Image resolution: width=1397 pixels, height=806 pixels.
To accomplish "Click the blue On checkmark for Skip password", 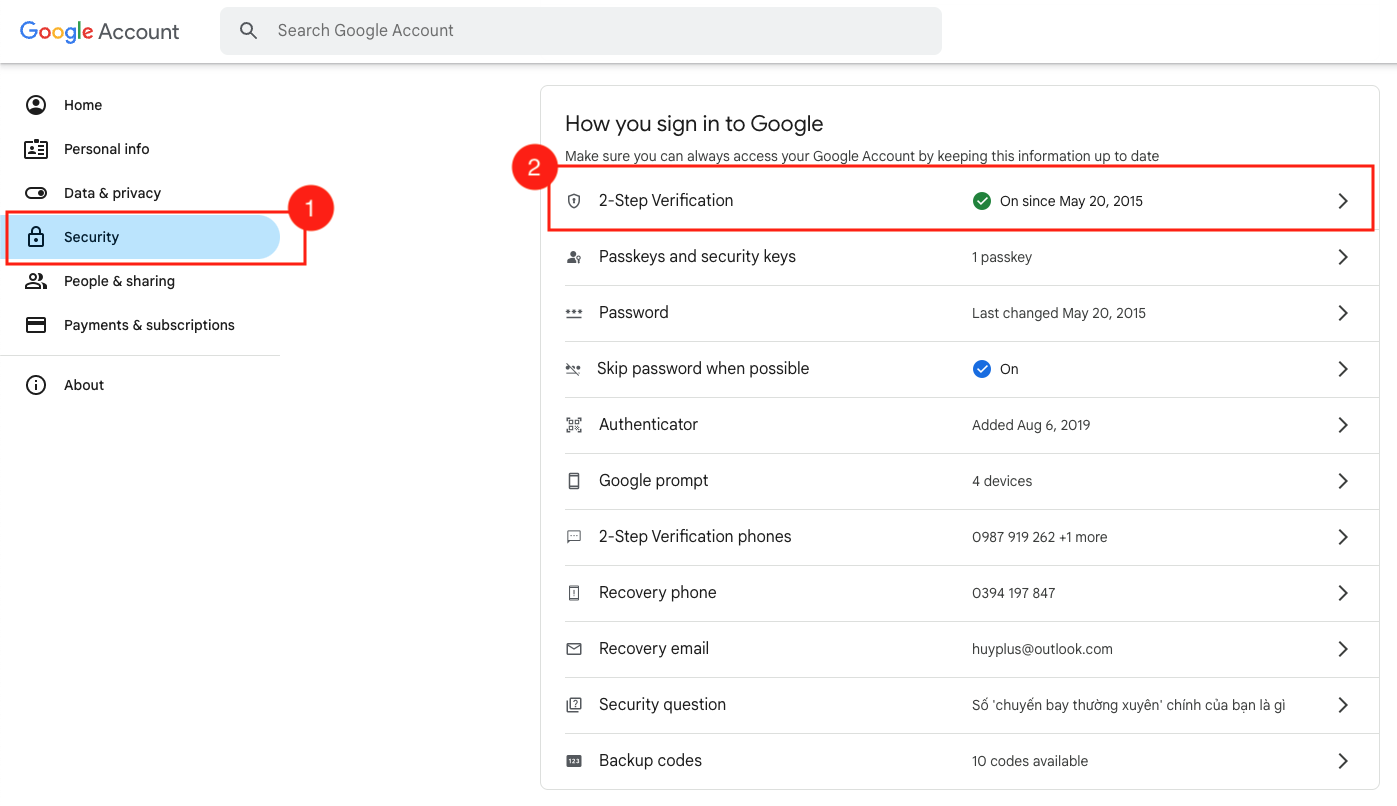I will point(982,369).
